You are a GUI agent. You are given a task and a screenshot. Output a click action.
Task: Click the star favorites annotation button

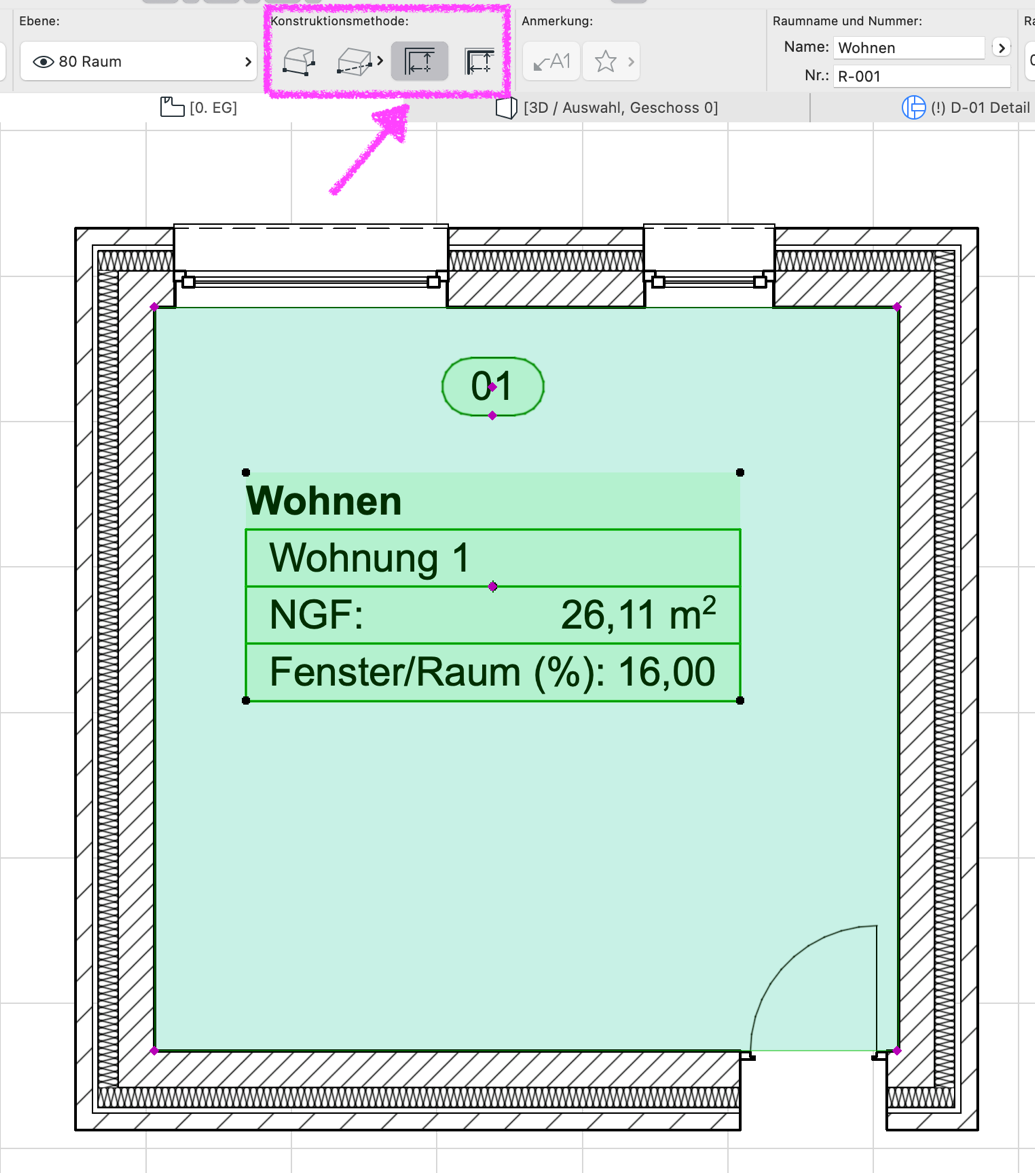605,61
